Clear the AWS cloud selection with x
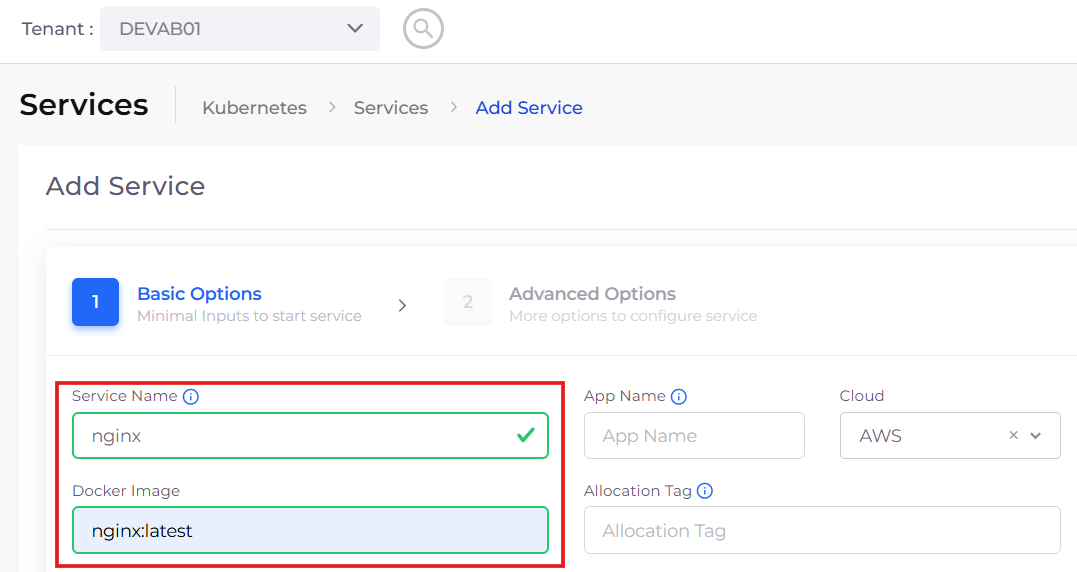 click(x=1013, y=436)
